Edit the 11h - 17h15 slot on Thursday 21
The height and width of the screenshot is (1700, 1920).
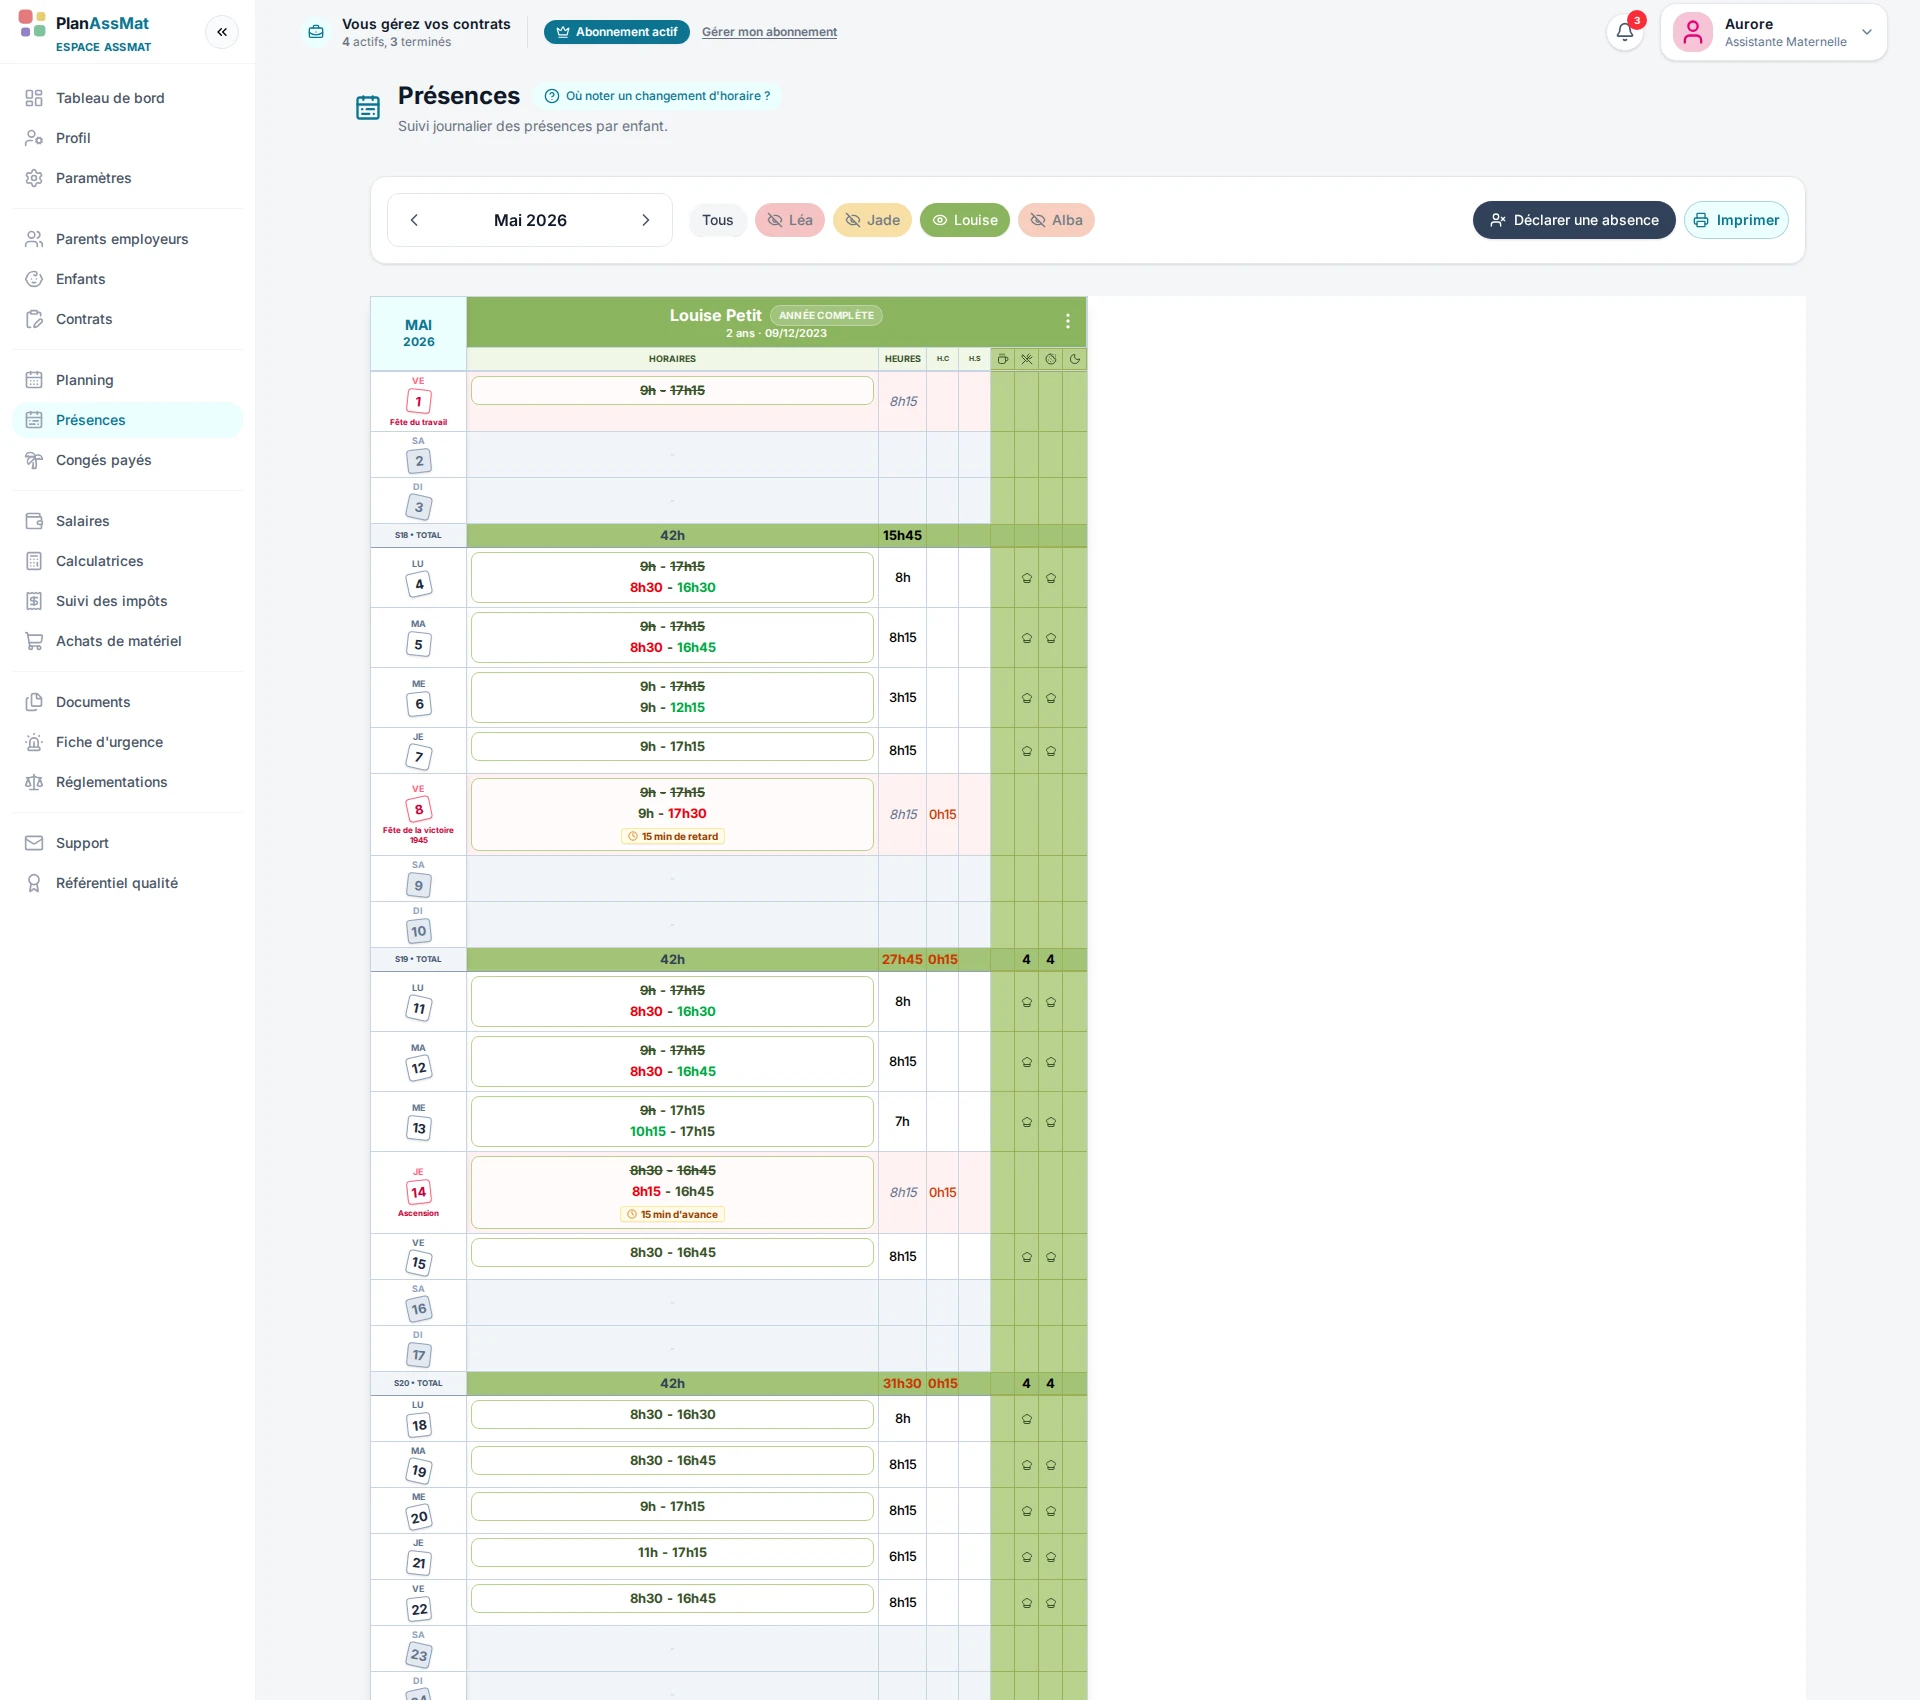pyautogui.click(x=672, y=1553)
